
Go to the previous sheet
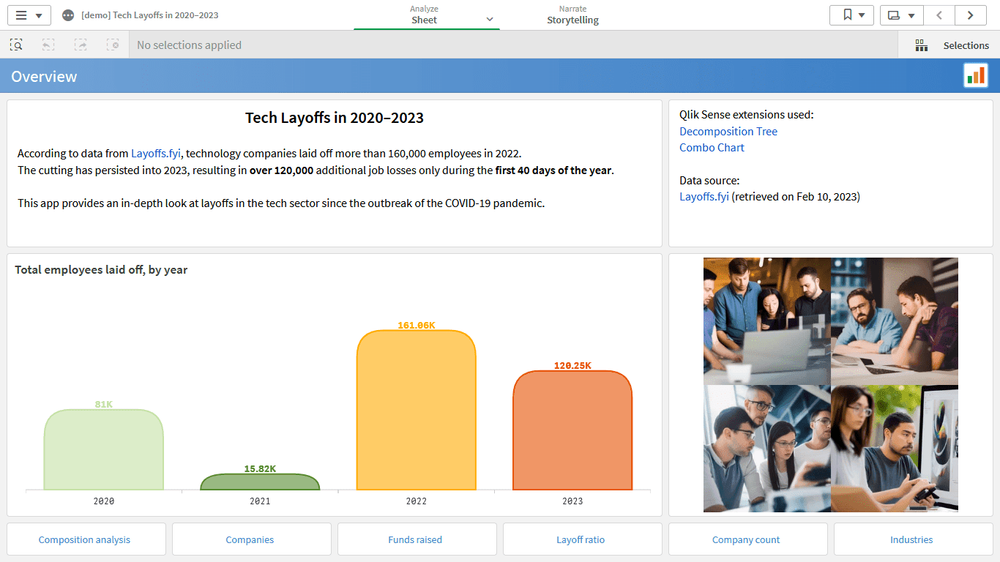(x=939, y=15)
